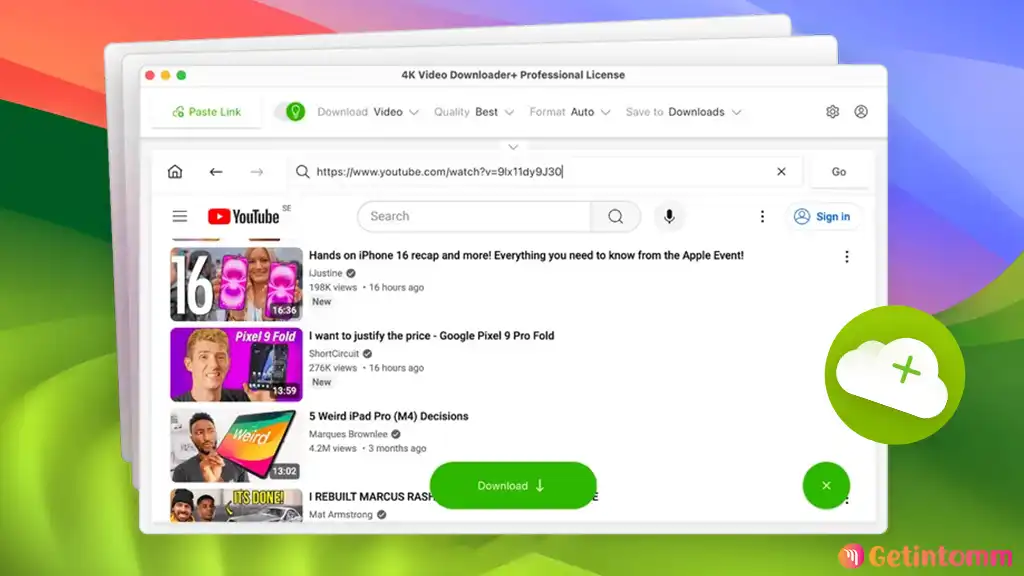
Task: Open '5 Weird iPad Pro (M4) Decisions' title
Action: pyautogui.click(x=389, y=416)
